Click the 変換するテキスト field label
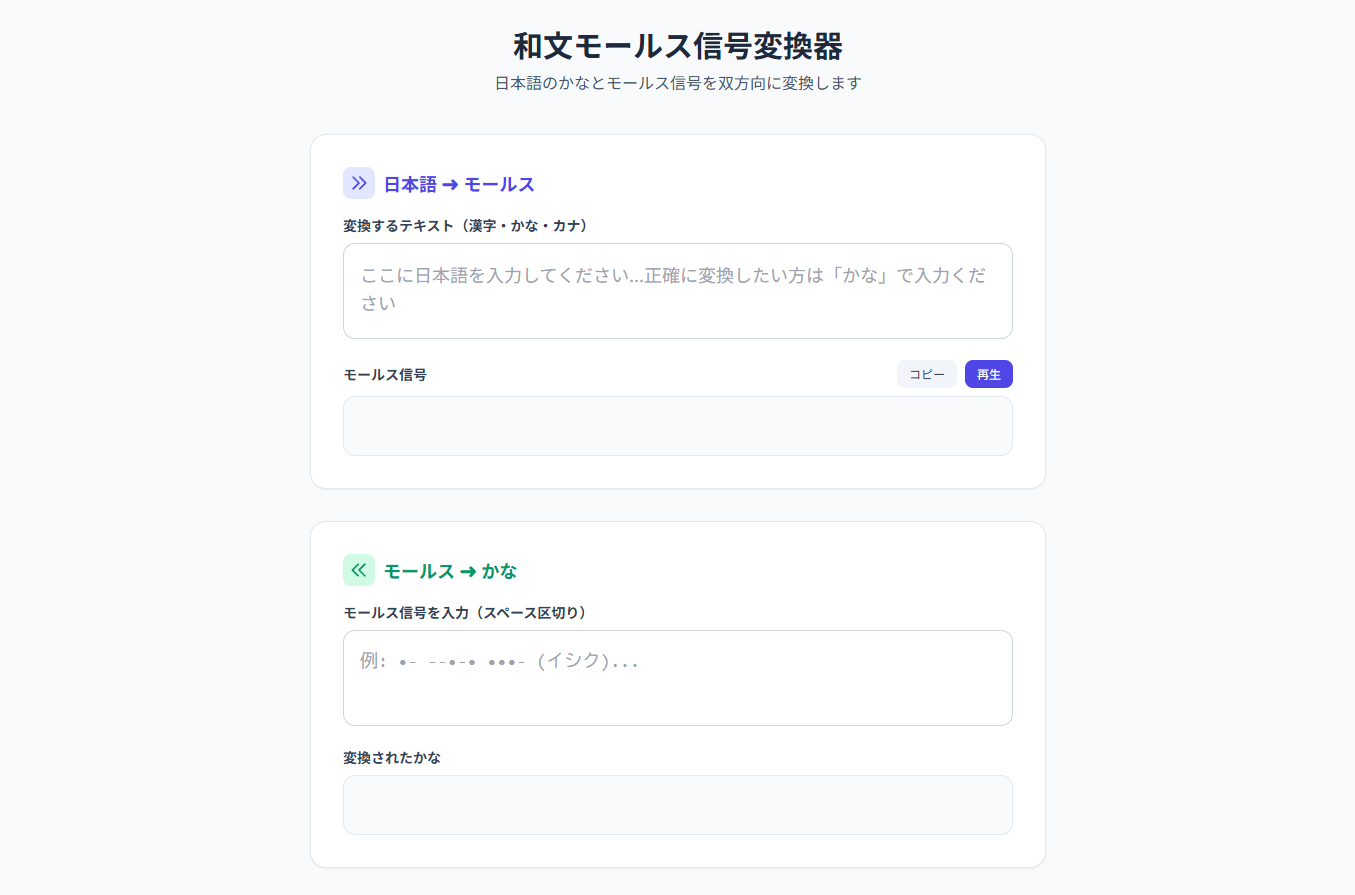The width and height of the screenshot is (1355, 895). 465,226
